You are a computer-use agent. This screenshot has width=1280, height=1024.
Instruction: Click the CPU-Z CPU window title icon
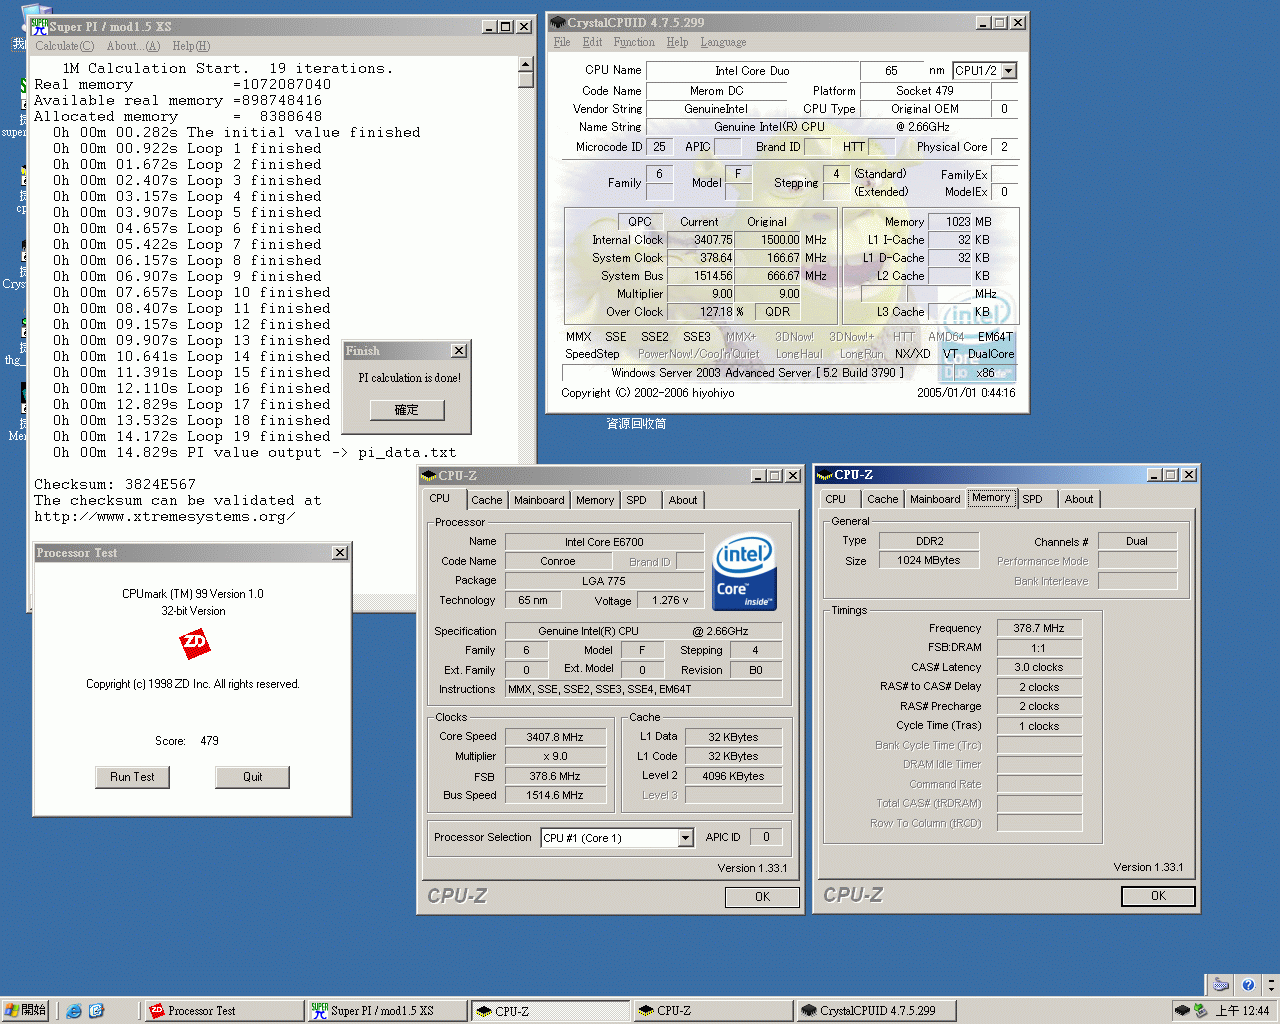[429, 476]
